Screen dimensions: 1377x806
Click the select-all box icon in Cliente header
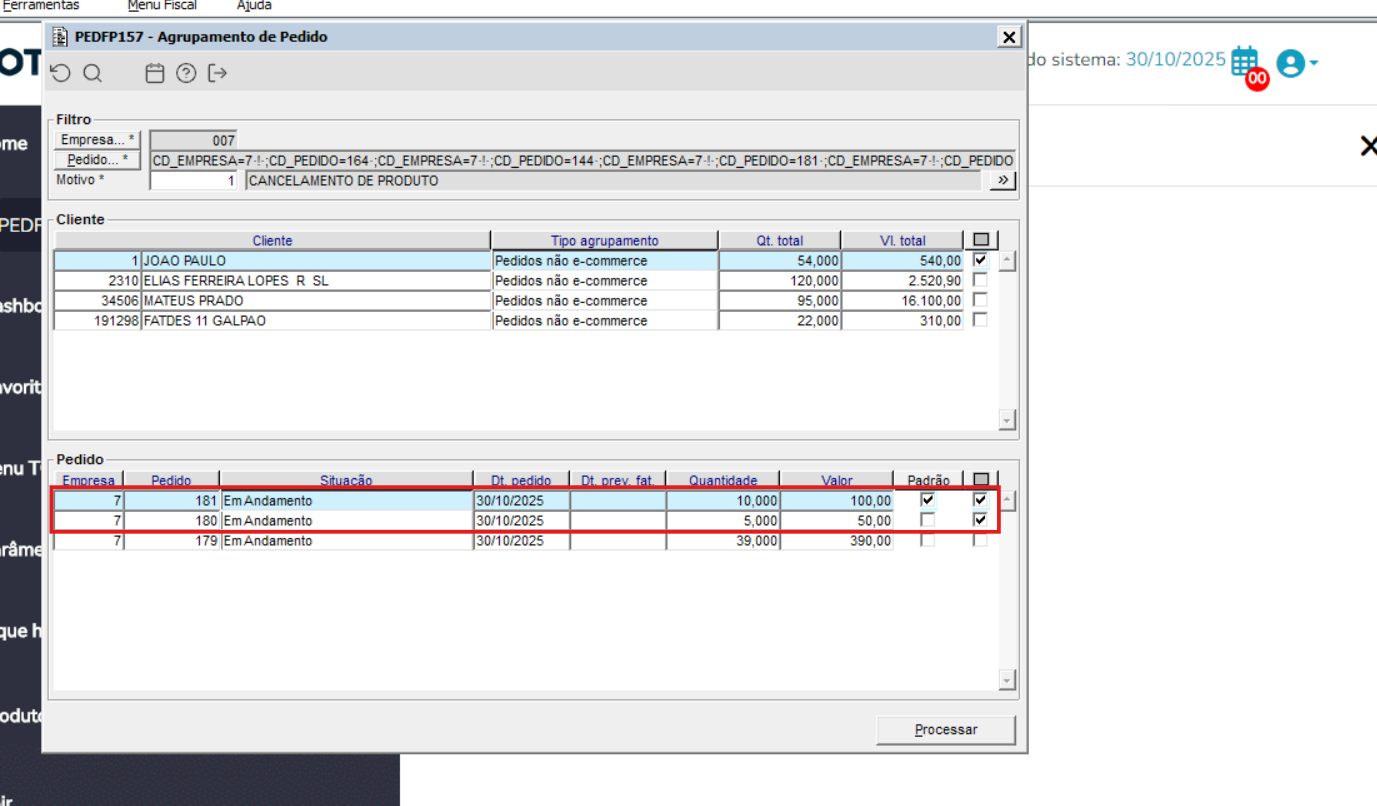[x=980, y=240]
